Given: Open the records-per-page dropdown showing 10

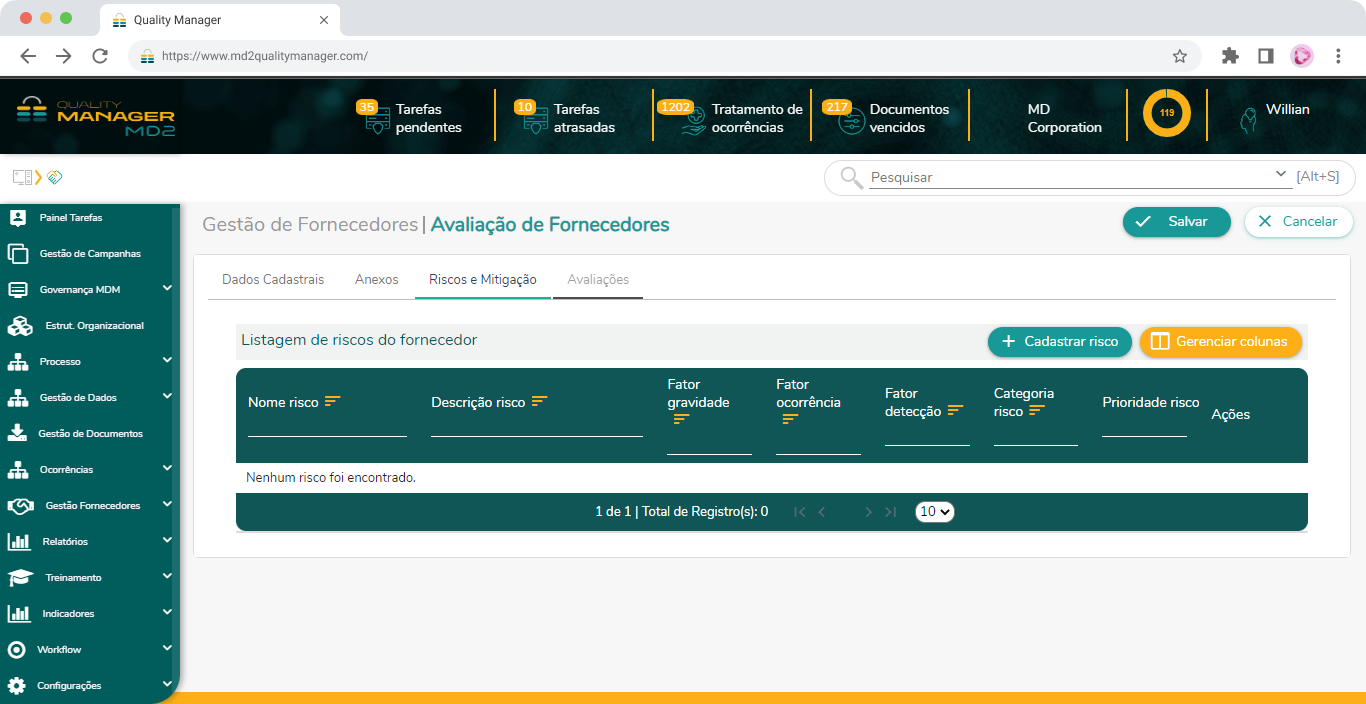Looking at the screenshot, I should tap(934, 511).
